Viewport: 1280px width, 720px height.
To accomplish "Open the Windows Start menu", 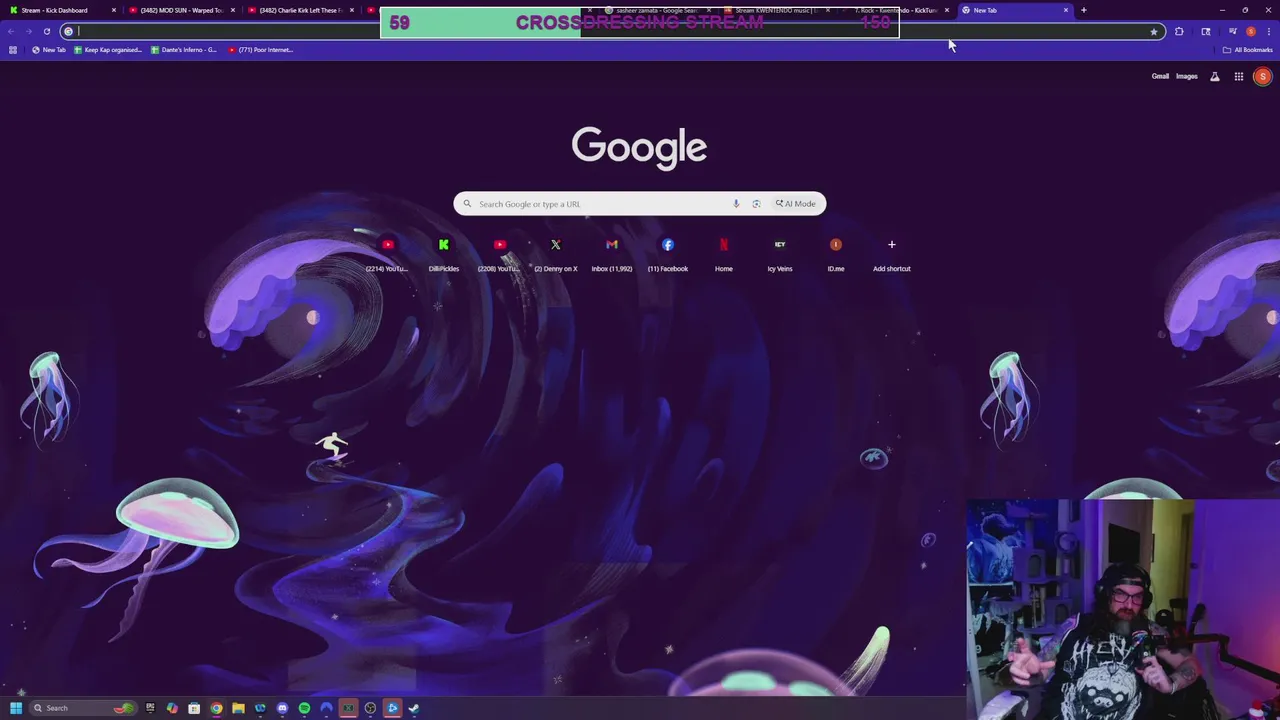I will point(16,708).
